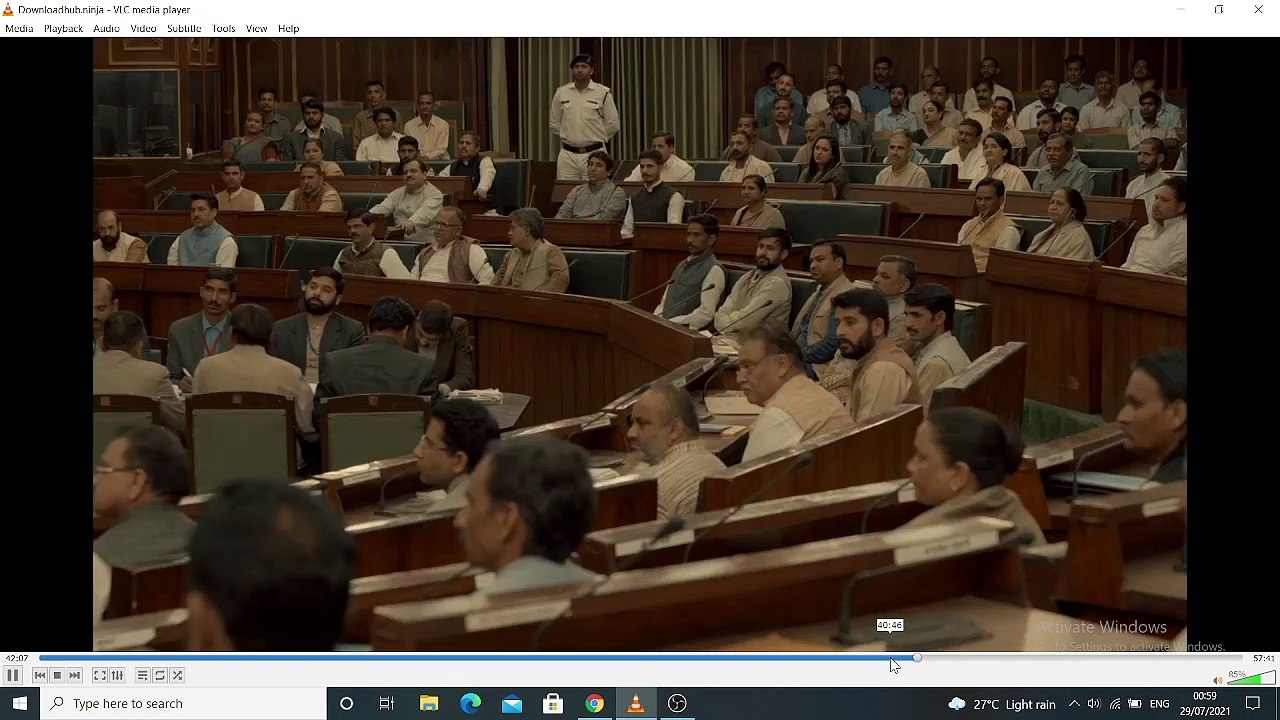The image size is (1280, 720).
Task: Adjust the VLC volume slider
Action: 1251,678
